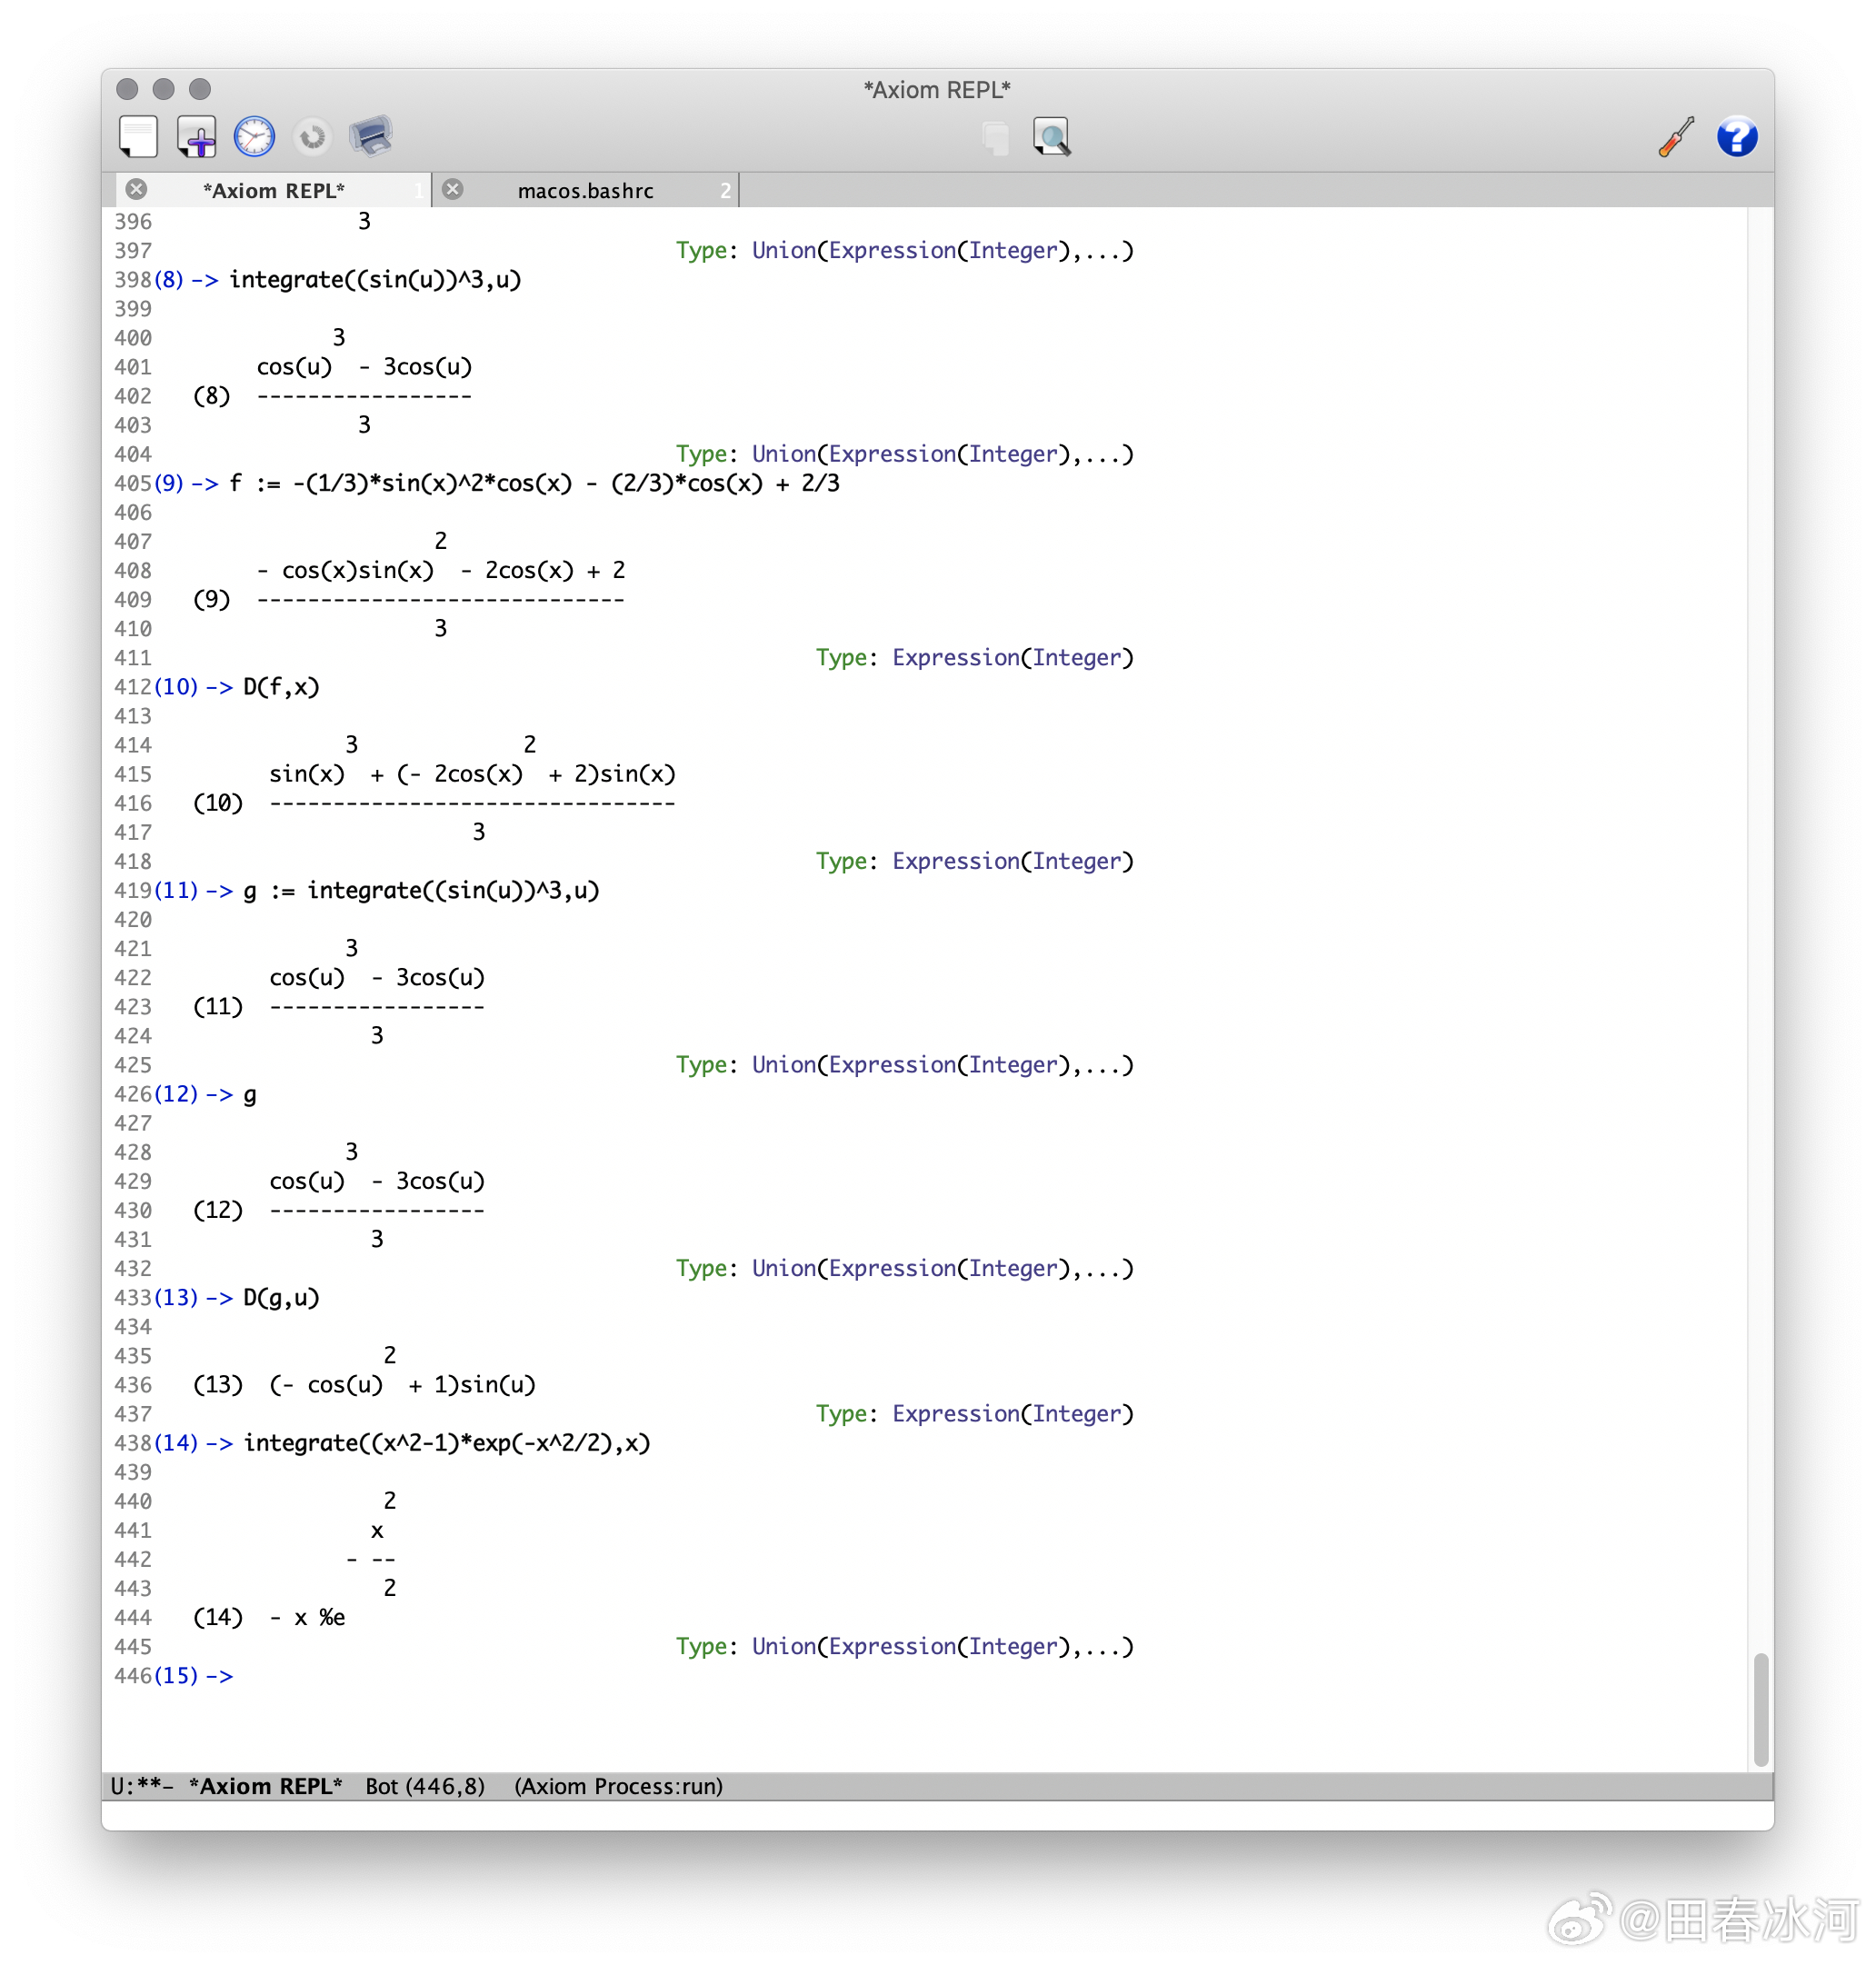Click the (Axiom Process:run) mode indicator
The width and height of the screenshot is (1876, 1965).
(x=618, y=1786)
